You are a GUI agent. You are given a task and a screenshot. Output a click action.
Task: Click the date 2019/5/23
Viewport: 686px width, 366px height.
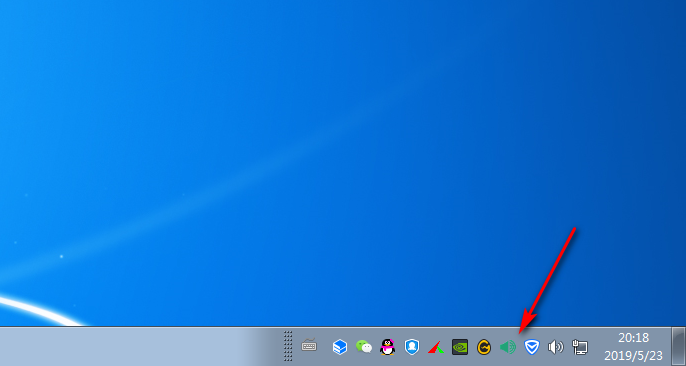tap(634, 355)
